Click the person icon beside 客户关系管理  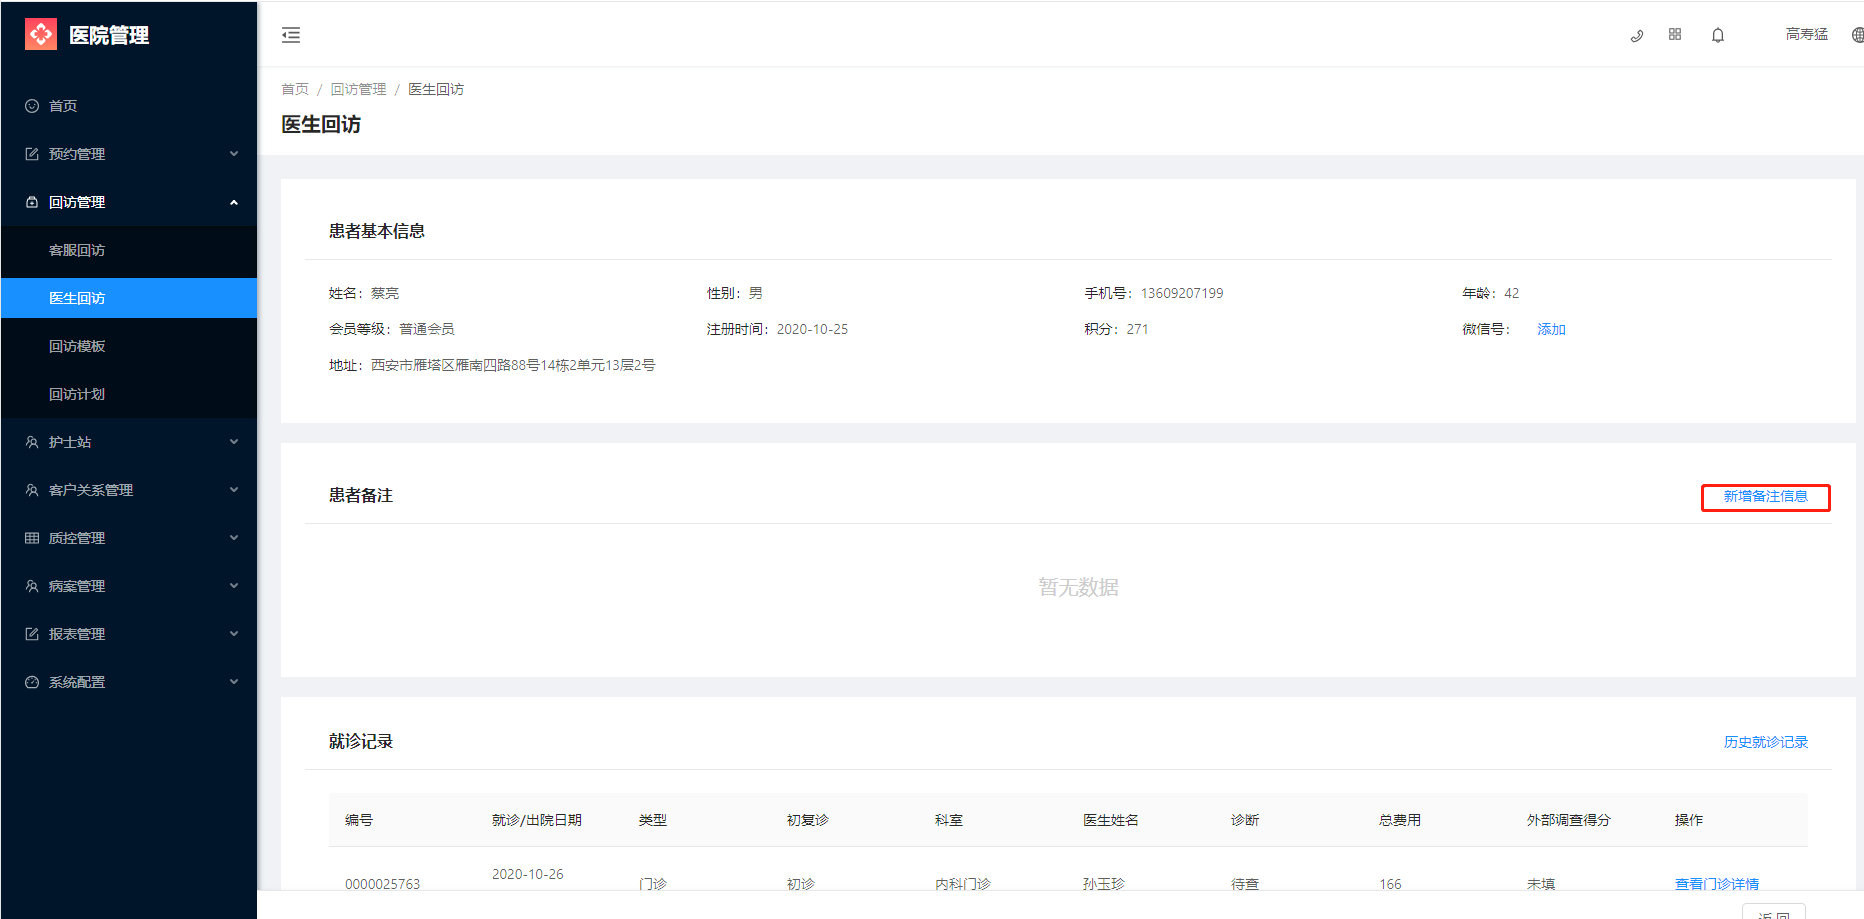[32, 490]
